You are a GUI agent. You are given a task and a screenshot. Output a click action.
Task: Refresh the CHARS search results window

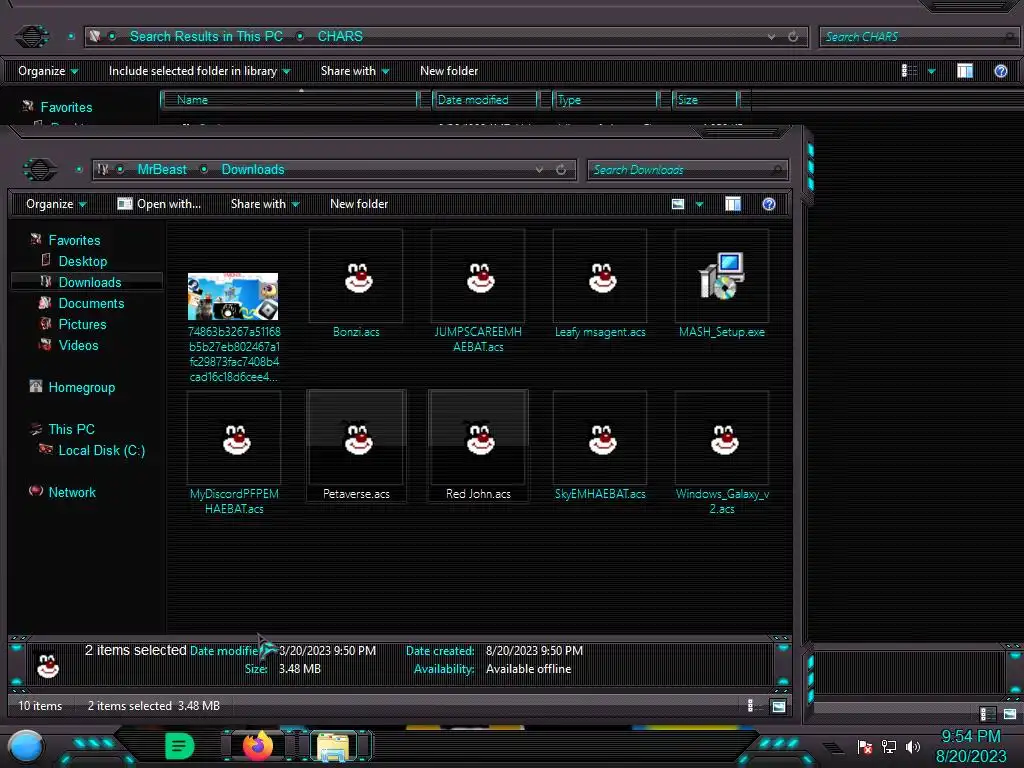click(793, 37)
